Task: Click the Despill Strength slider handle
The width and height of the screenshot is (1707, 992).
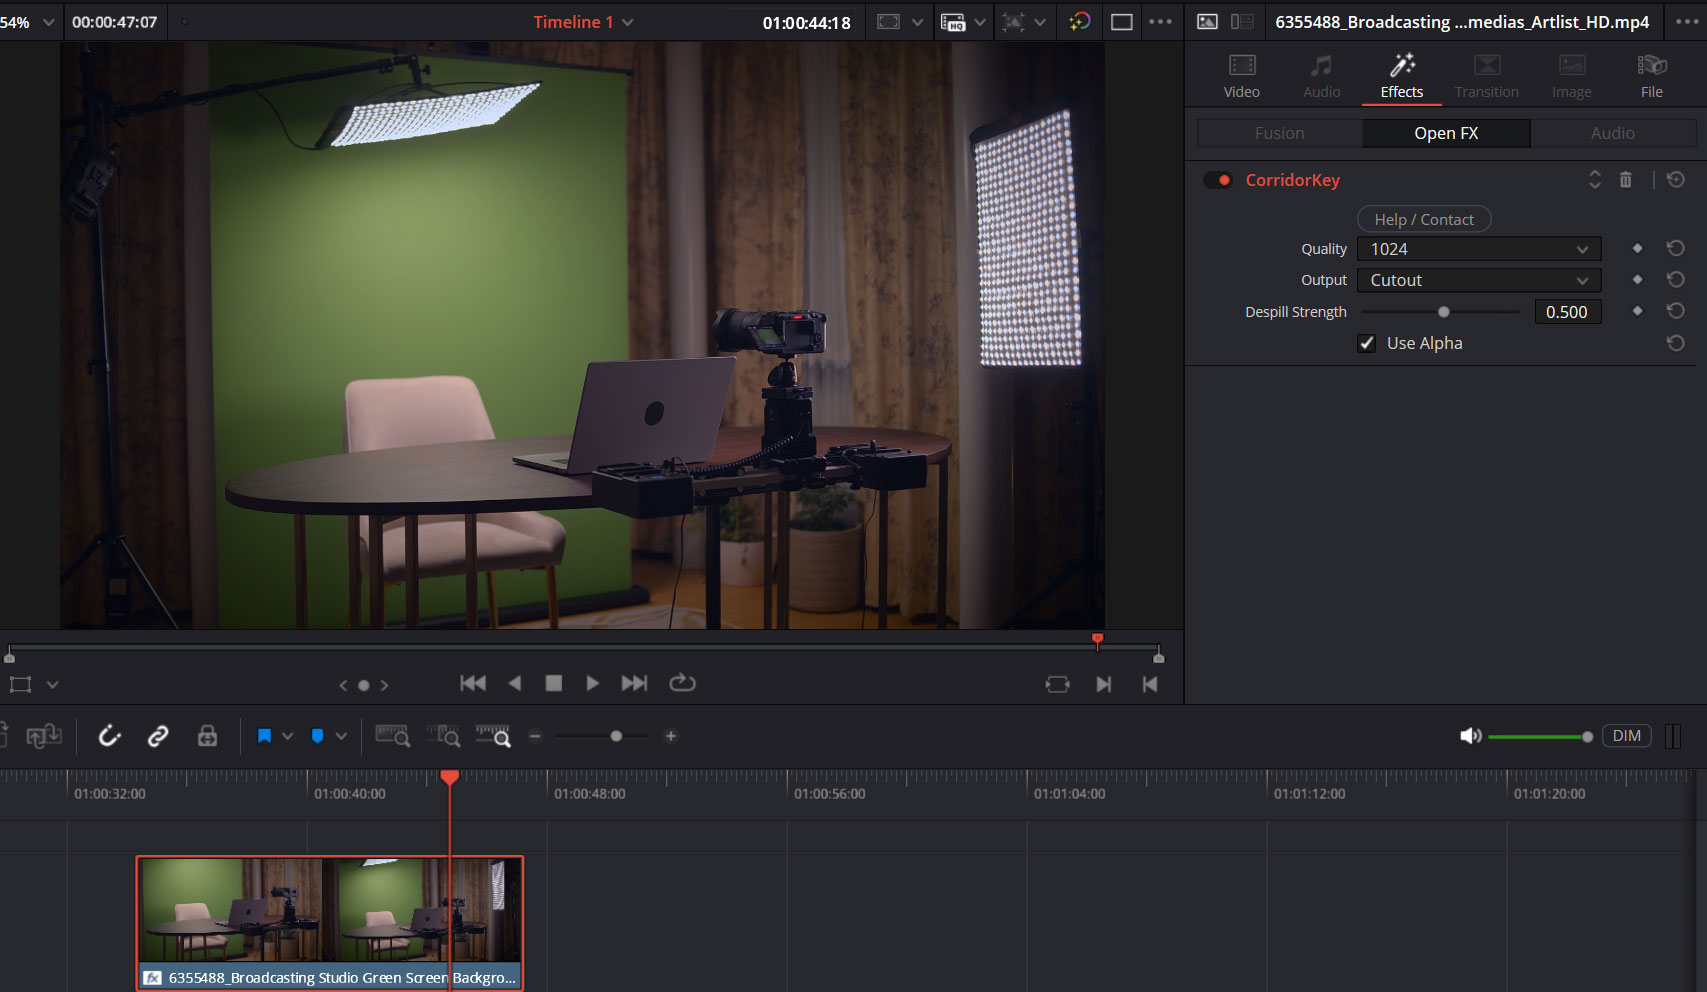Action: tap(1443, 312)
